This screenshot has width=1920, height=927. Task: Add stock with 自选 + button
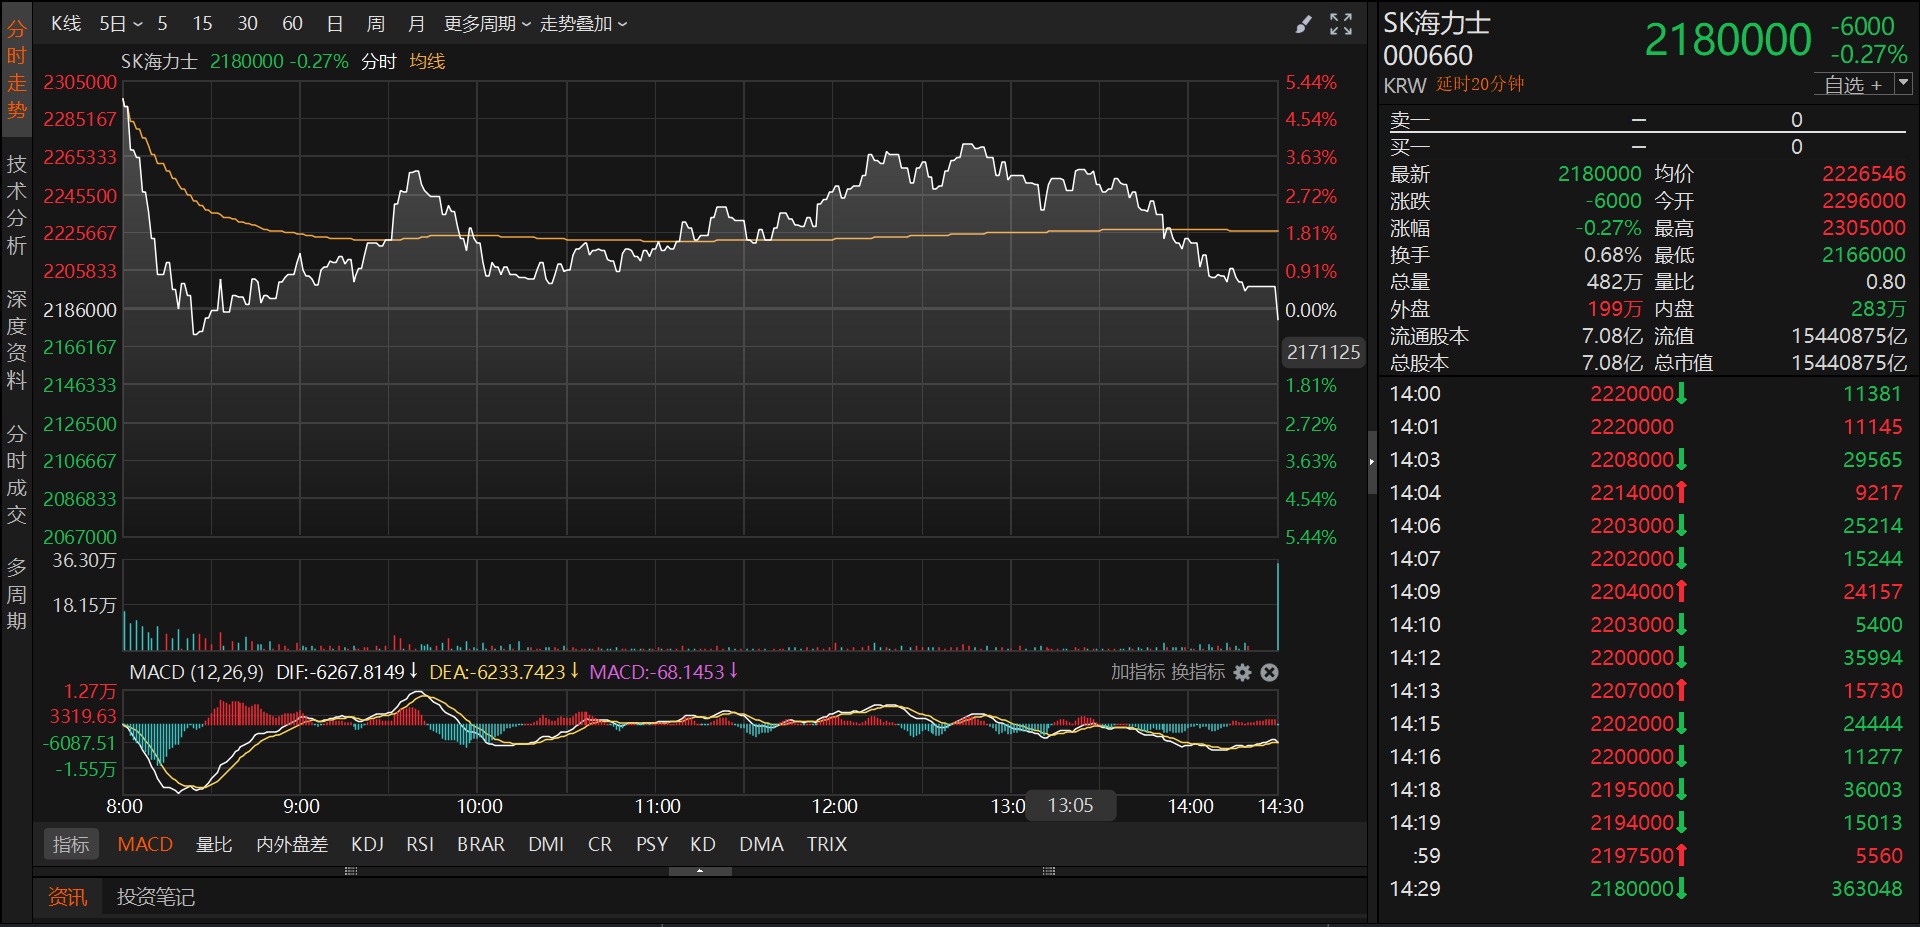pyautogui.click(x=1853, y=85)
